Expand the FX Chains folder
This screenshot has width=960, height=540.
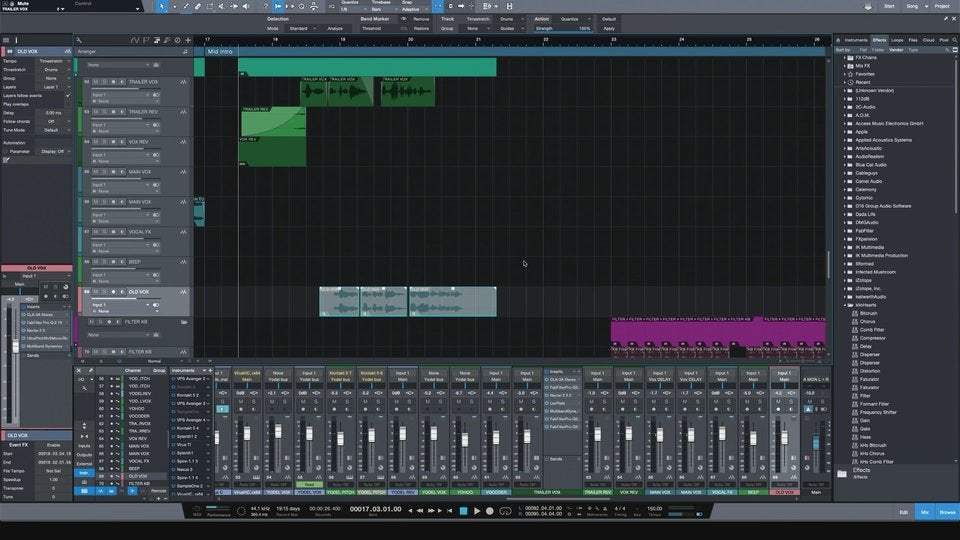coord(845,58)
